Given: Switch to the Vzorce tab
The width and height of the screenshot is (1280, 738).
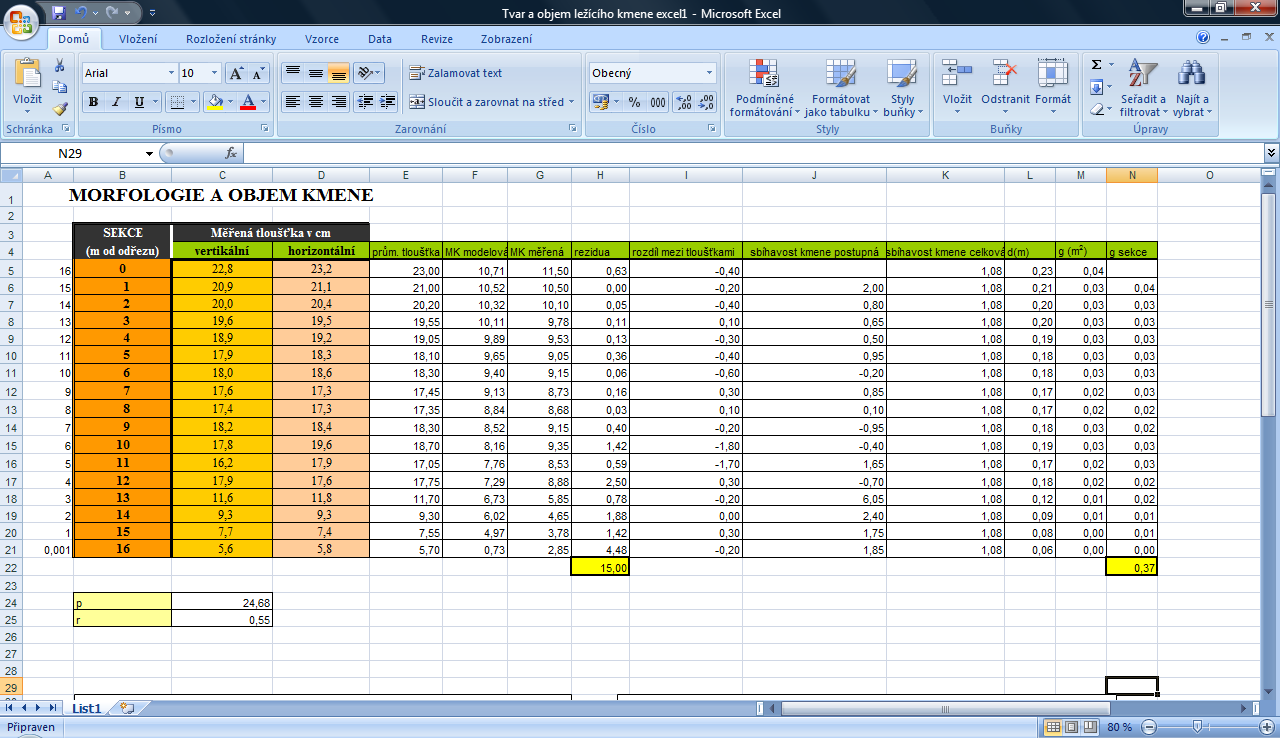Looking at the screenshot, I should coord(322,39).
